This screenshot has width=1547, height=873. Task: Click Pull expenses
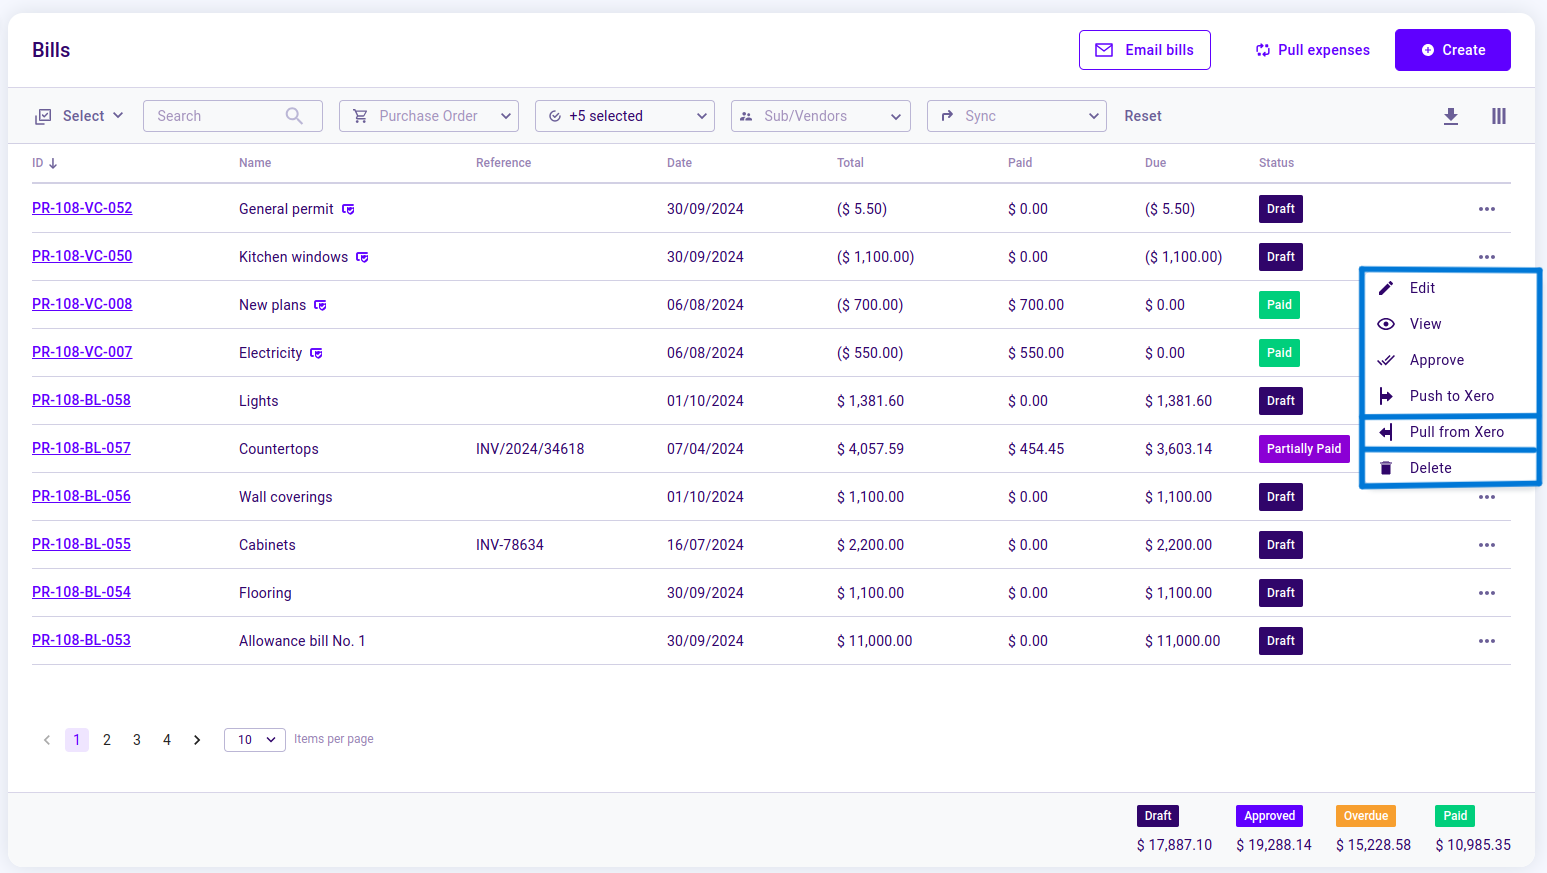pos(1313,50)
